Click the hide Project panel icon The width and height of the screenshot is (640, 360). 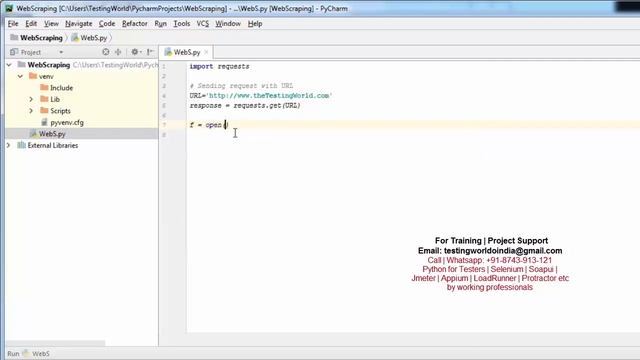(150, 52)
